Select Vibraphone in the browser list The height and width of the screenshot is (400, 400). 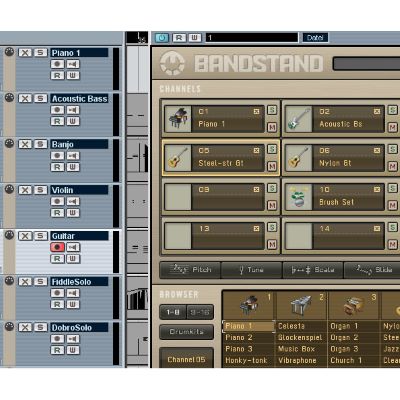tap(297, 360)
